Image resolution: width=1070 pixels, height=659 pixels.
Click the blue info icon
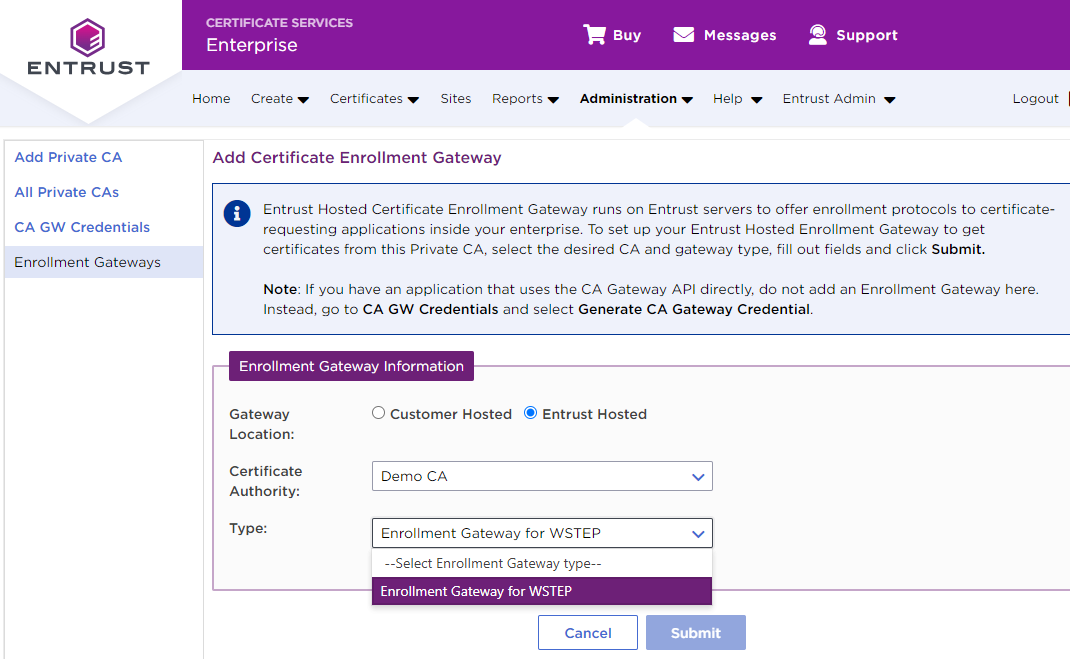pos(237,213)
